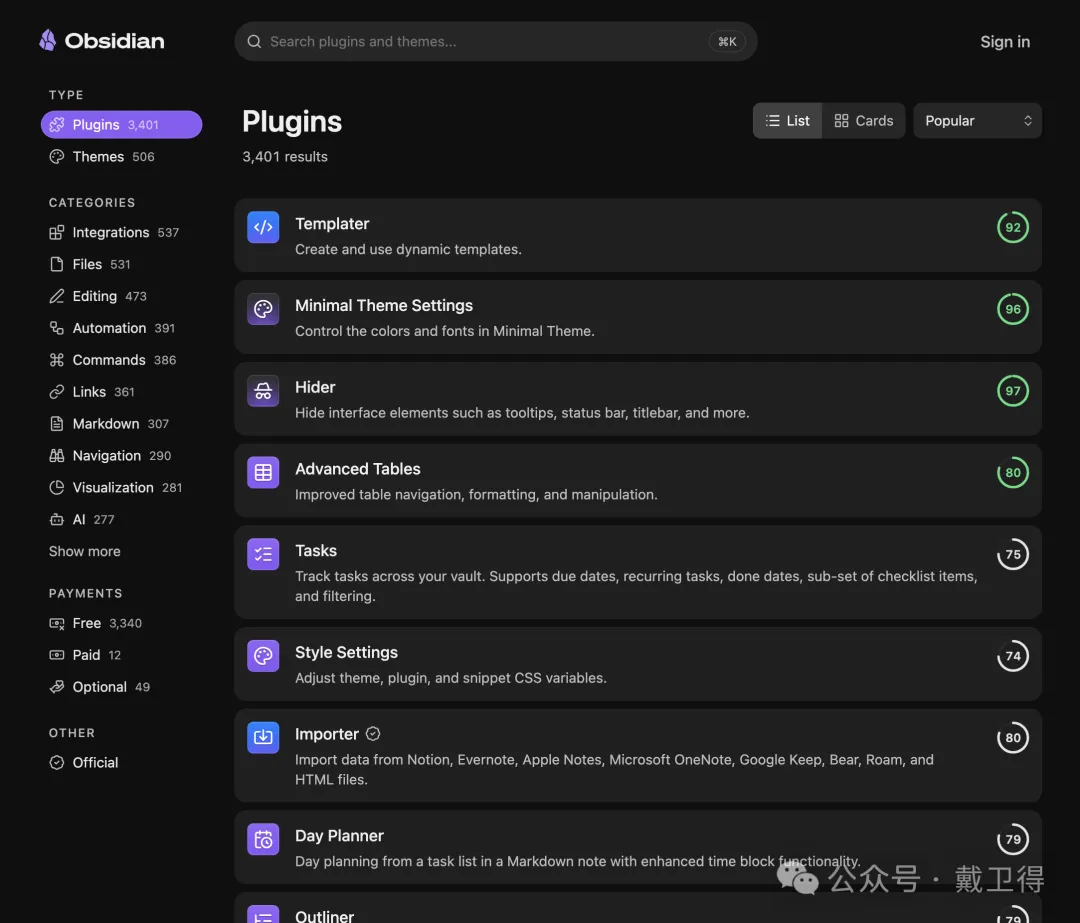The width and height of the screenshot is (1080, 923).
Task: Click the ⌘K shortcut badge
Action: coord(727,41)
